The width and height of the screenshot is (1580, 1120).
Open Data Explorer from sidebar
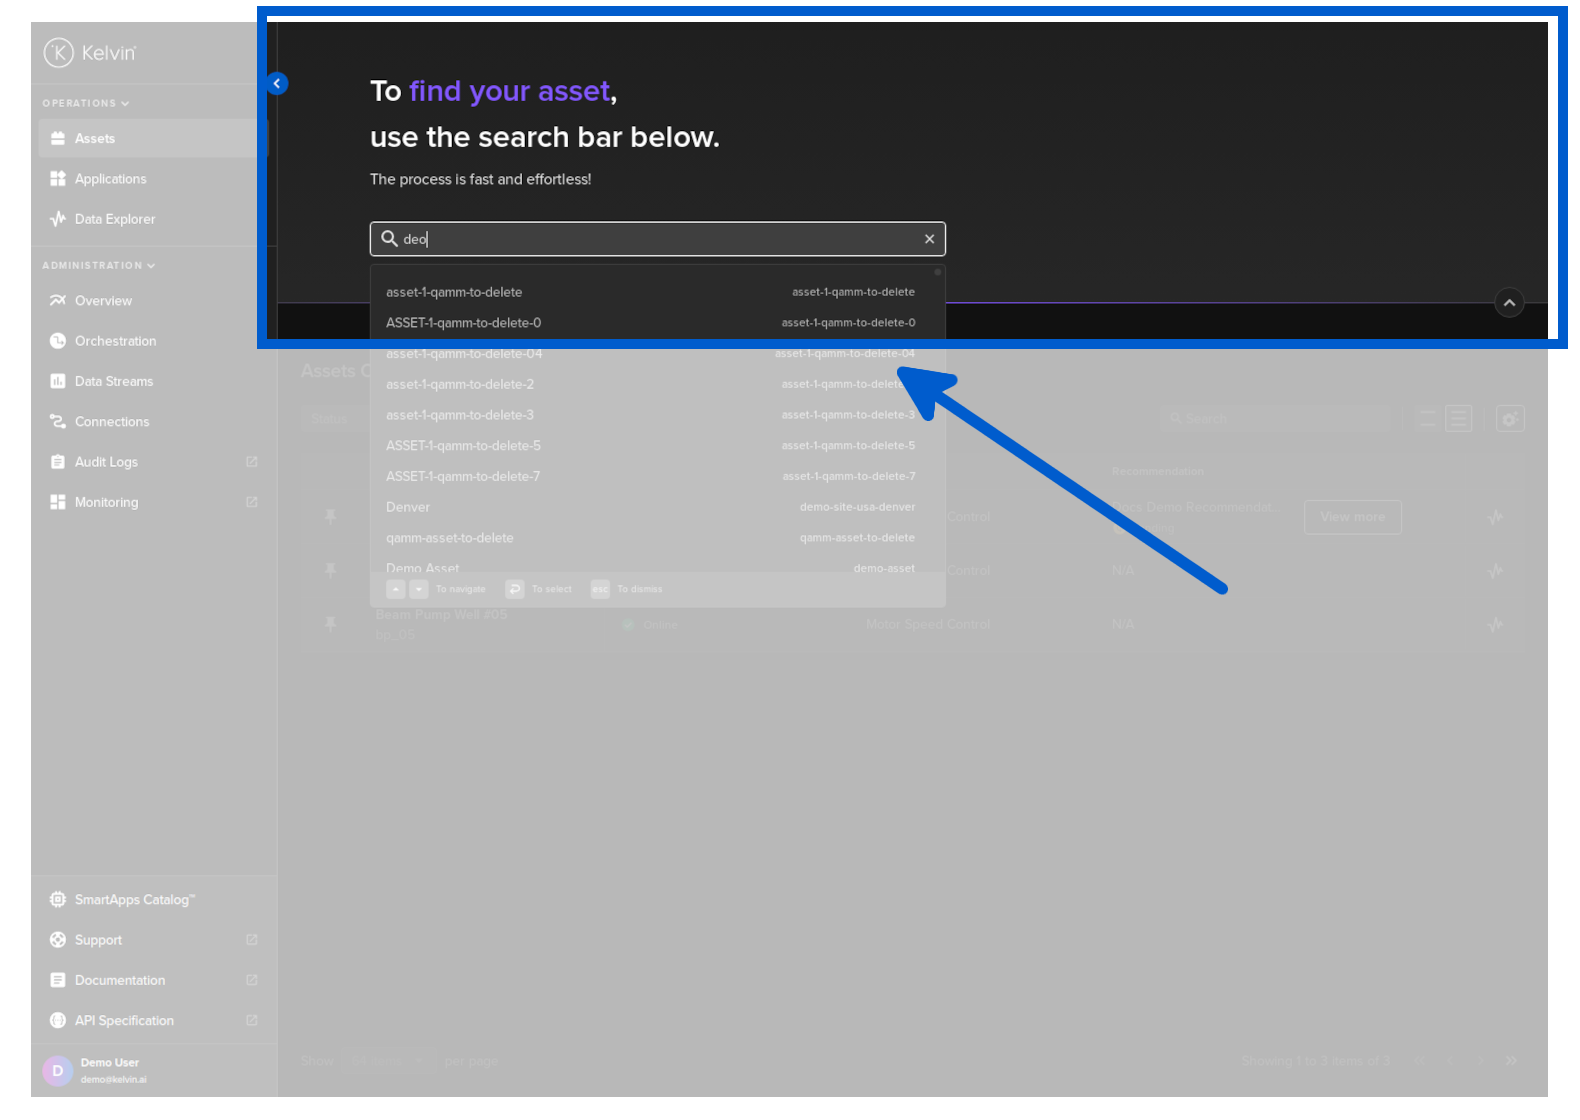click(x=114, y=219)
